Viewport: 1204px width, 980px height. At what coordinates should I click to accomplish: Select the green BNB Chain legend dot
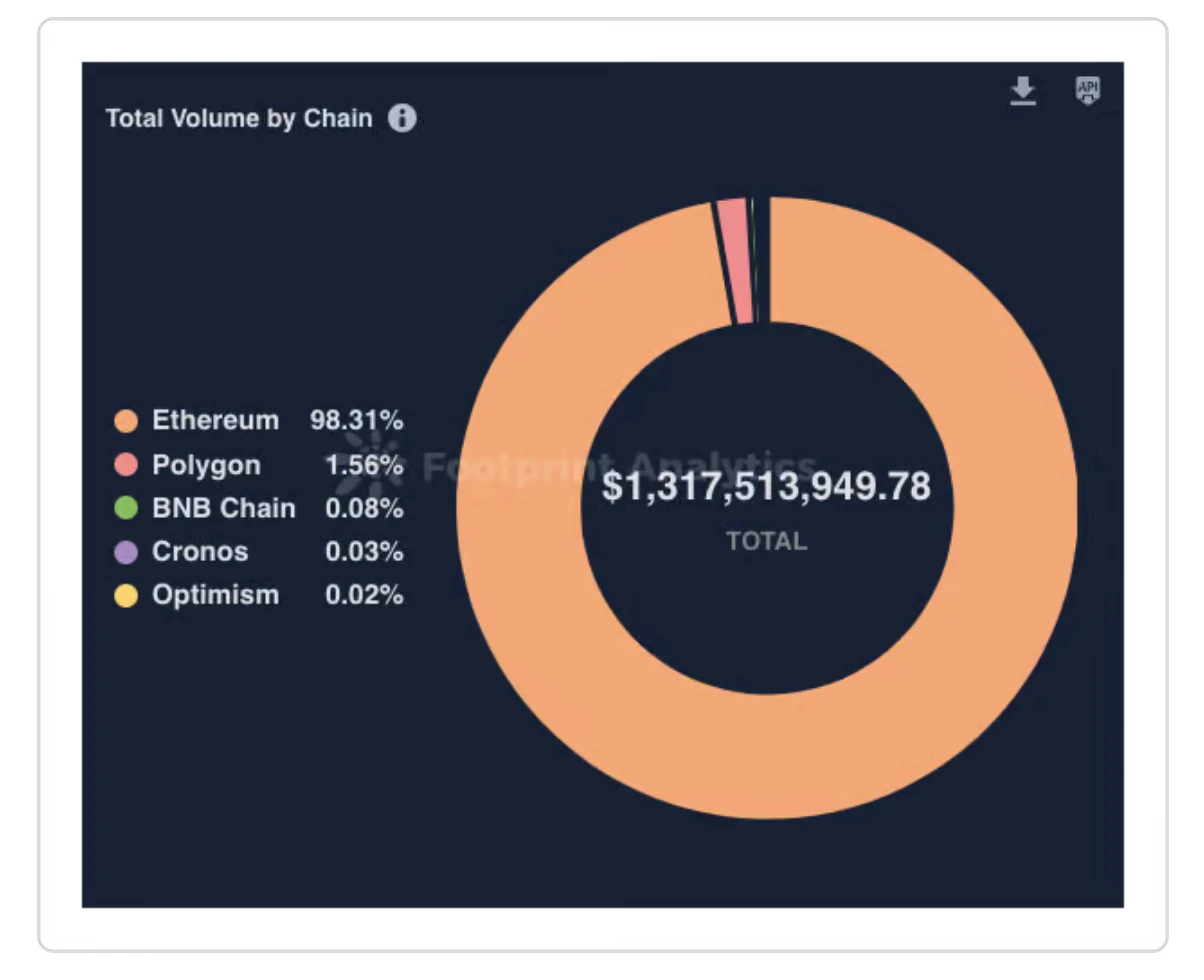[x=126, y=509]
